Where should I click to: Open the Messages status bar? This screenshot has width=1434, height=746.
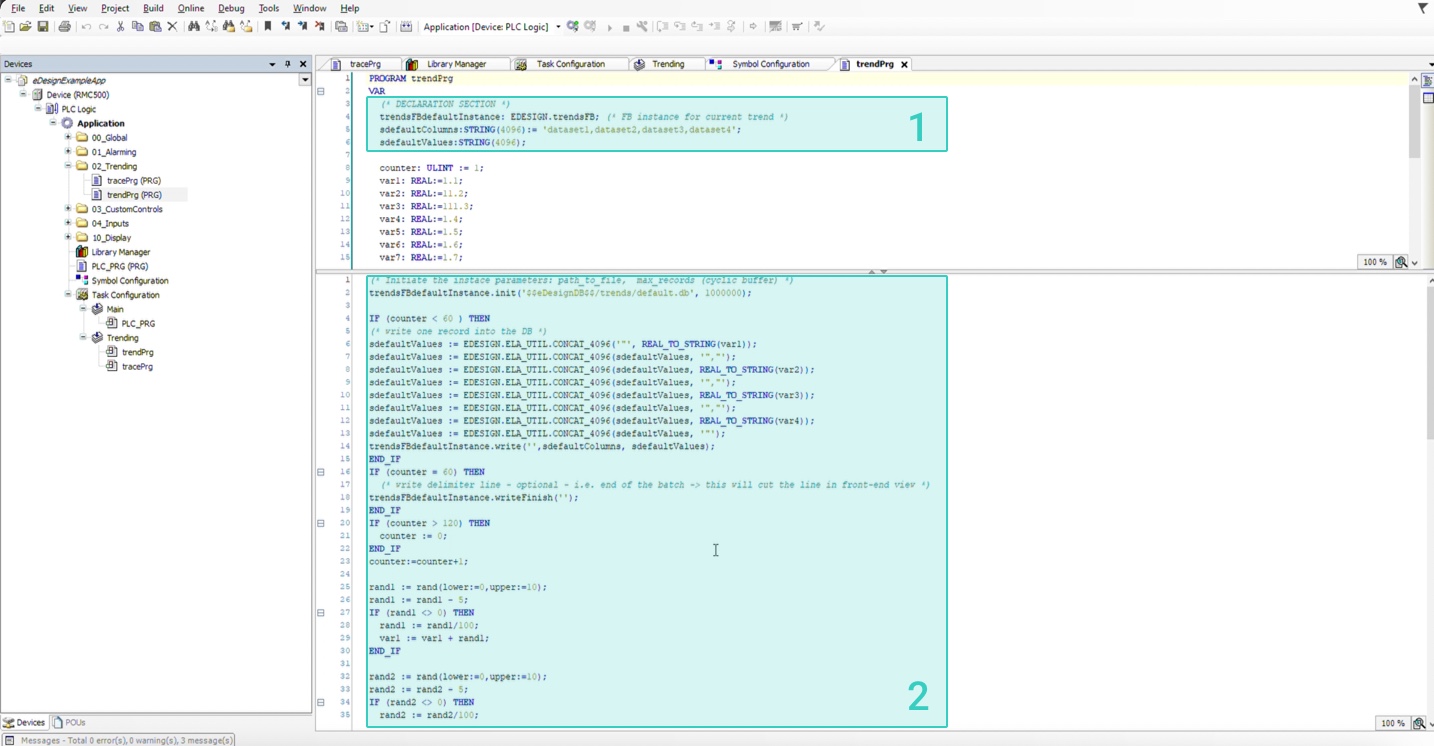tap(120, 740)
